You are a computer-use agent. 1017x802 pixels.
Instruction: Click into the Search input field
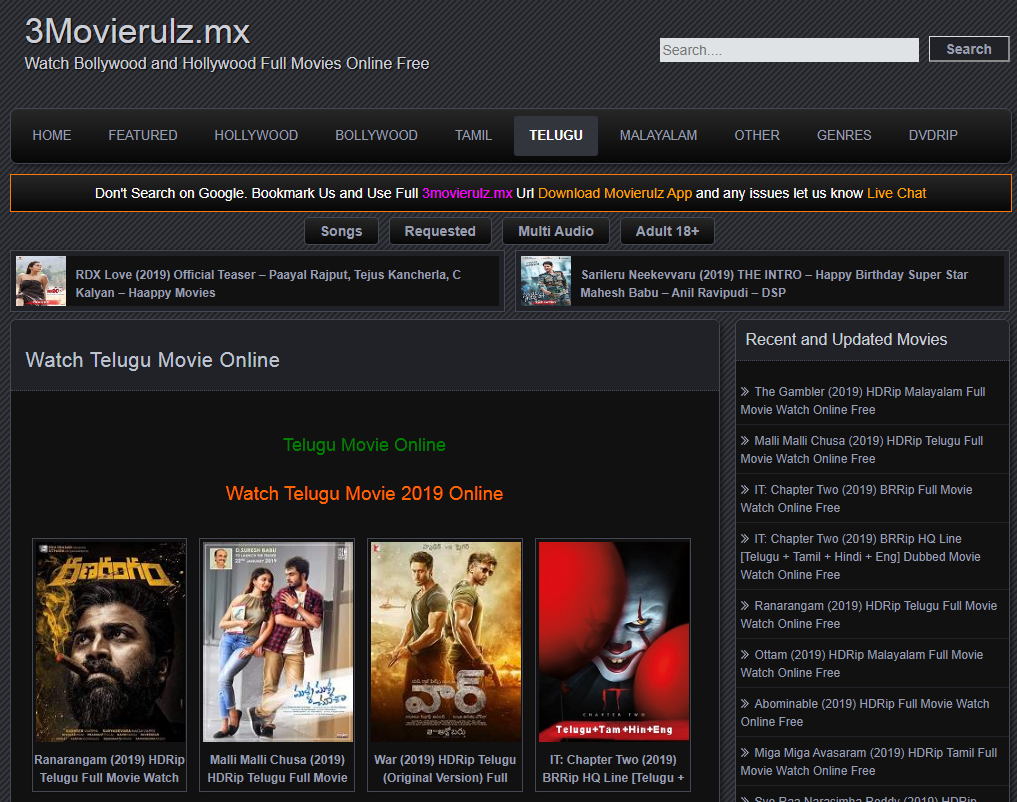click(789, 50)
